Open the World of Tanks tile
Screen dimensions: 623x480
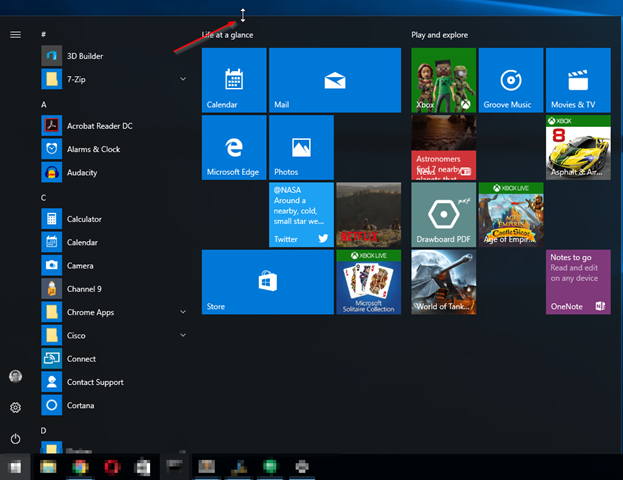click(443, 282)
